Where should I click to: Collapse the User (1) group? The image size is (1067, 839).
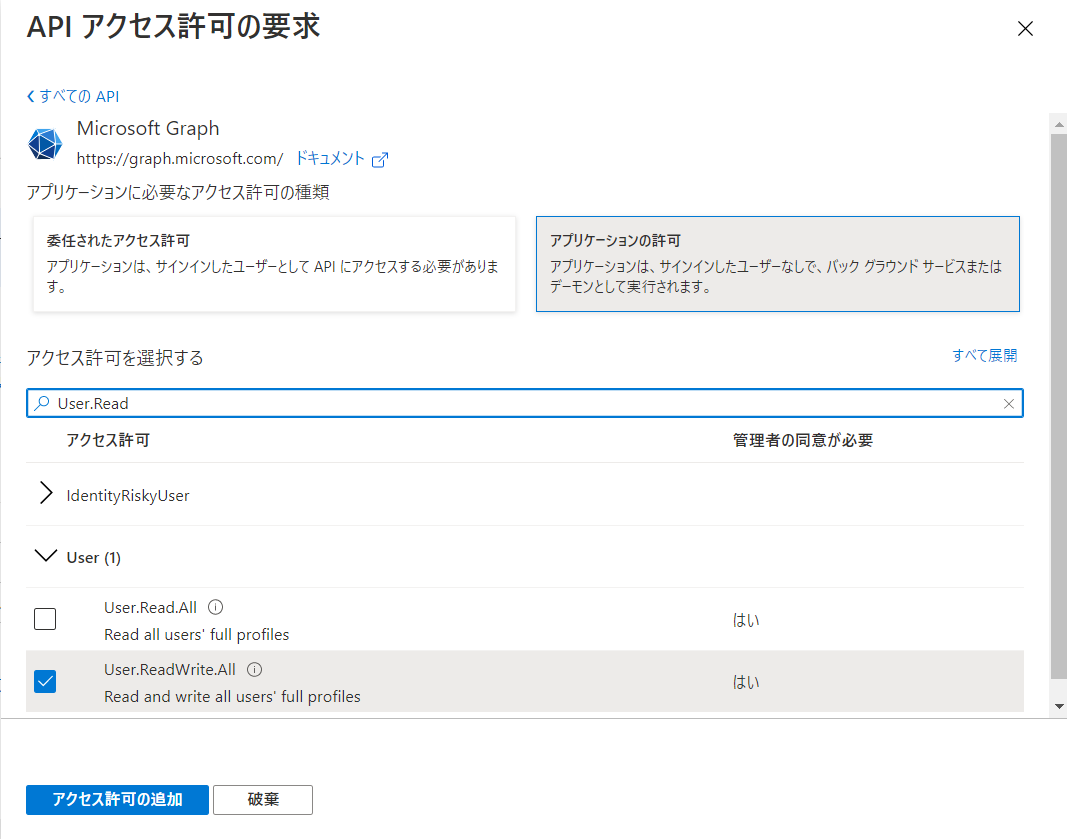click(46, 556)
